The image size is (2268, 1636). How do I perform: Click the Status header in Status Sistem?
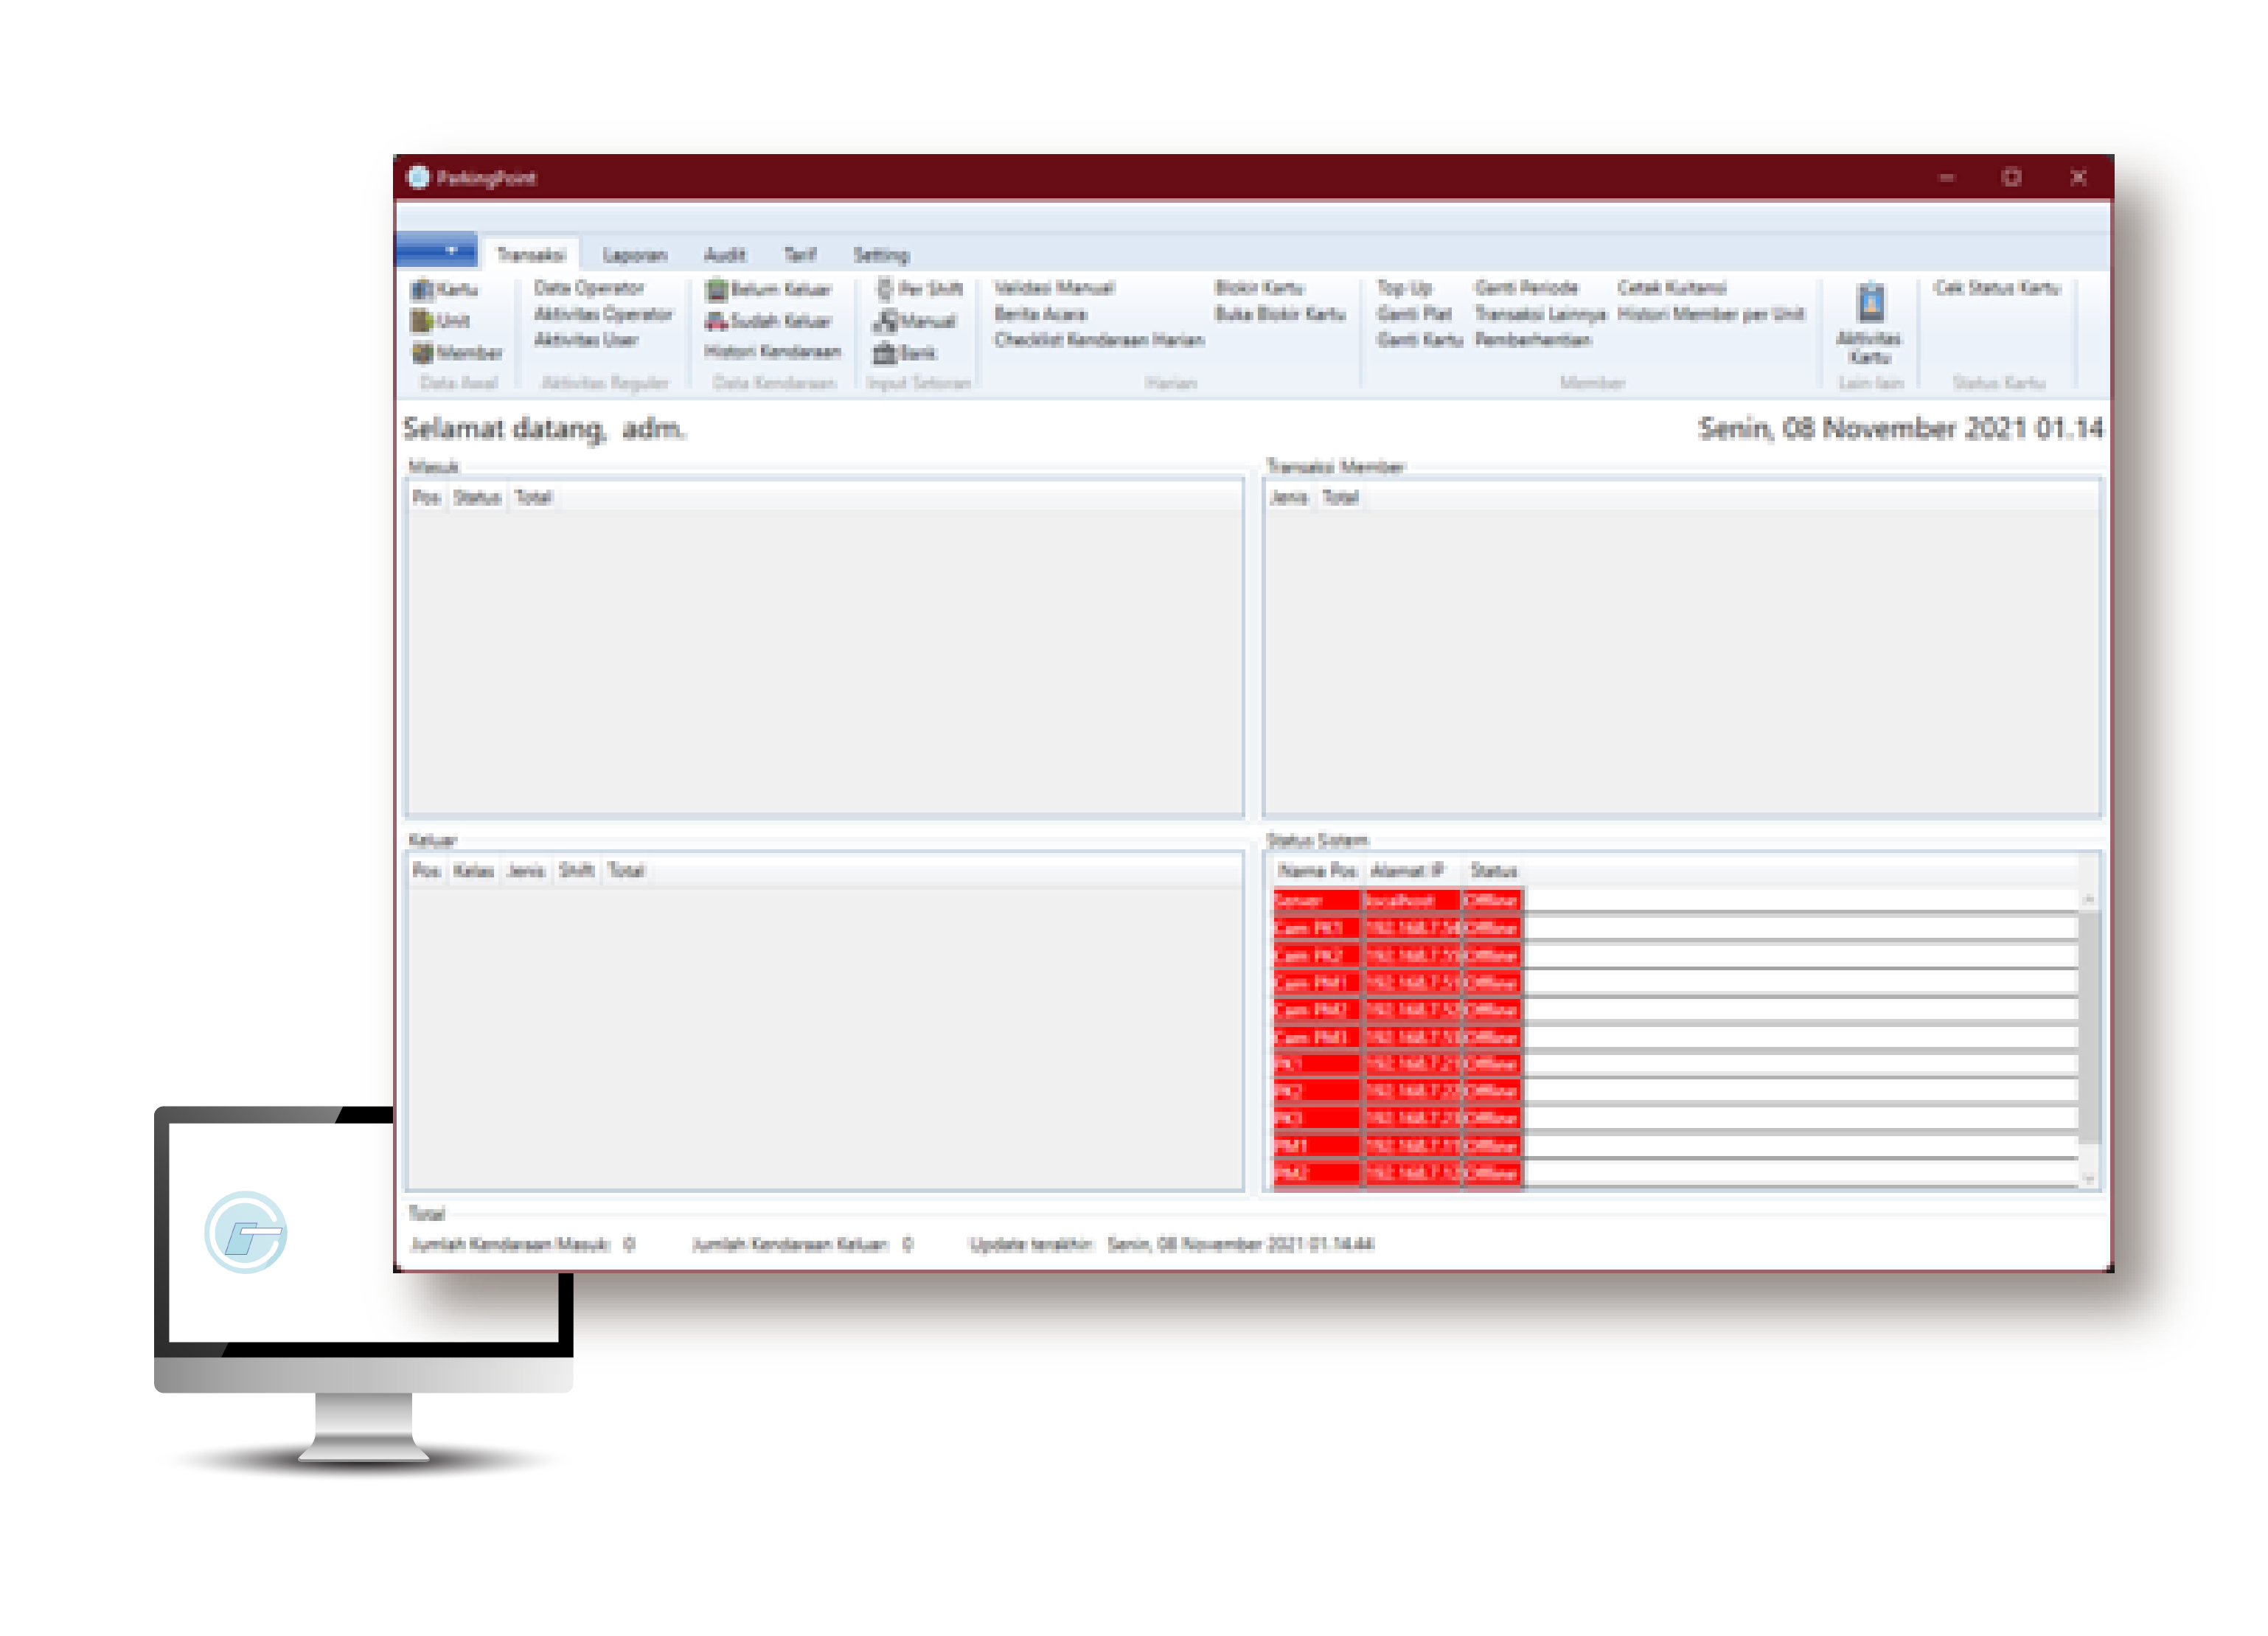(1494, 871)
